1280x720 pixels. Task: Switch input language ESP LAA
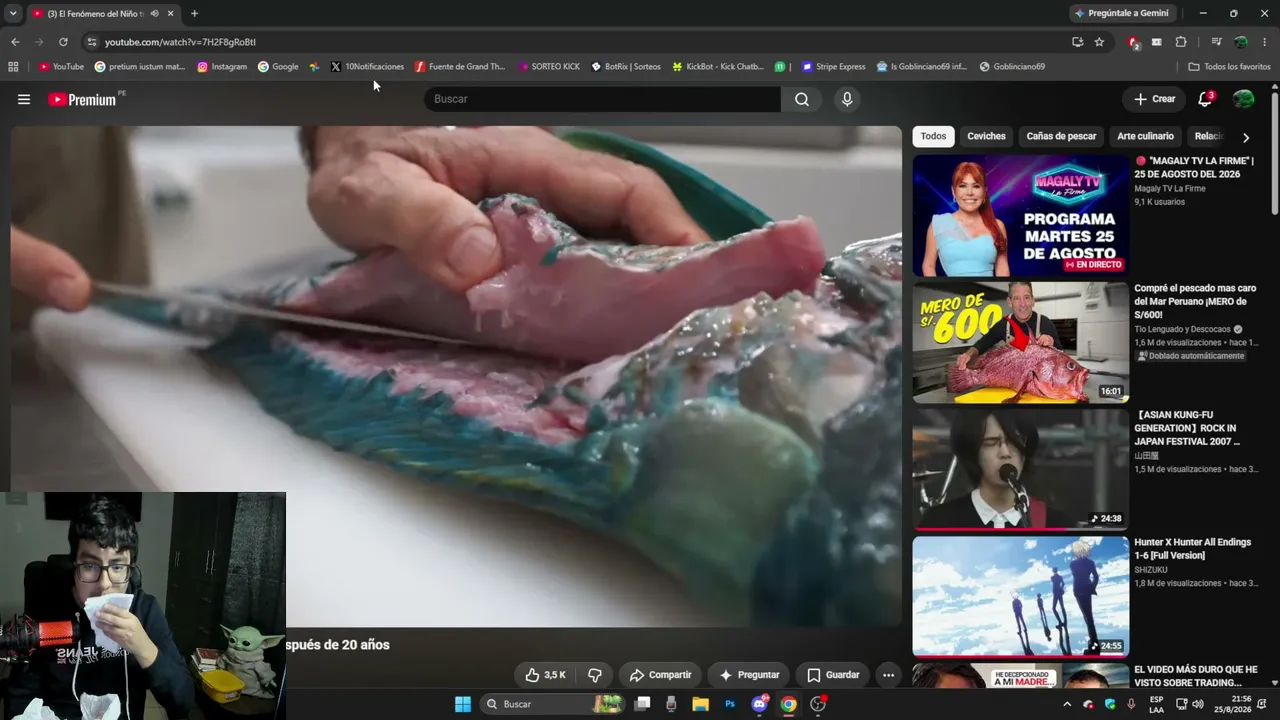[x=1156, y=704]
